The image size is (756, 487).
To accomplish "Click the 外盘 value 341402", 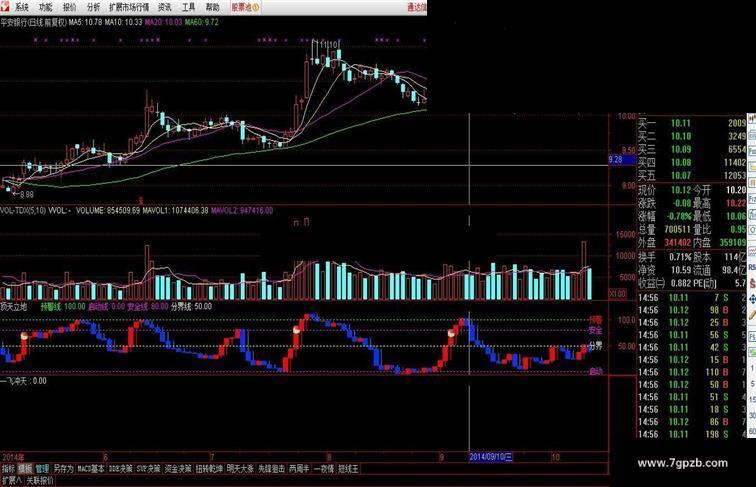I will [677, 242].
